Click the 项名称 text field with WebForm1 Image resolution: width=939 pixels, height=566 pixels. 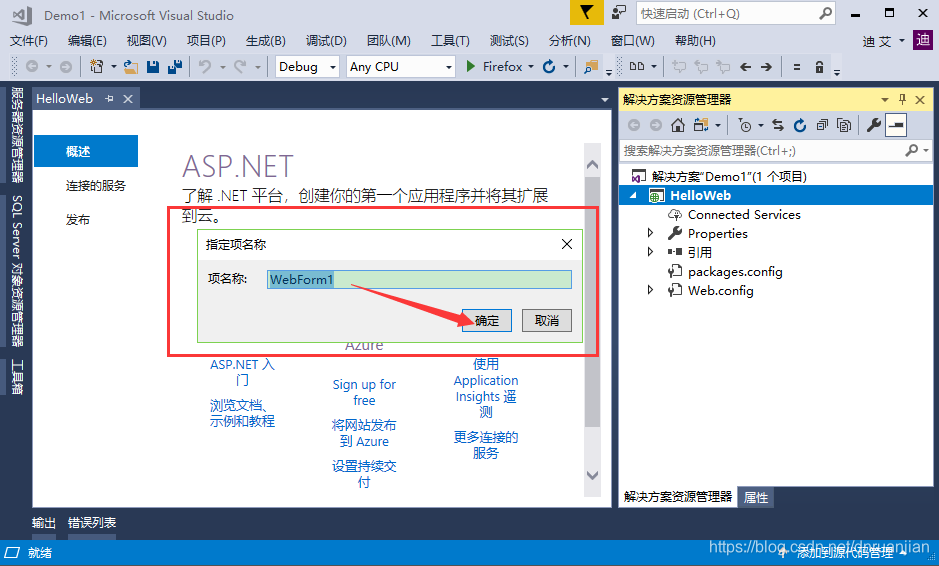419,279
